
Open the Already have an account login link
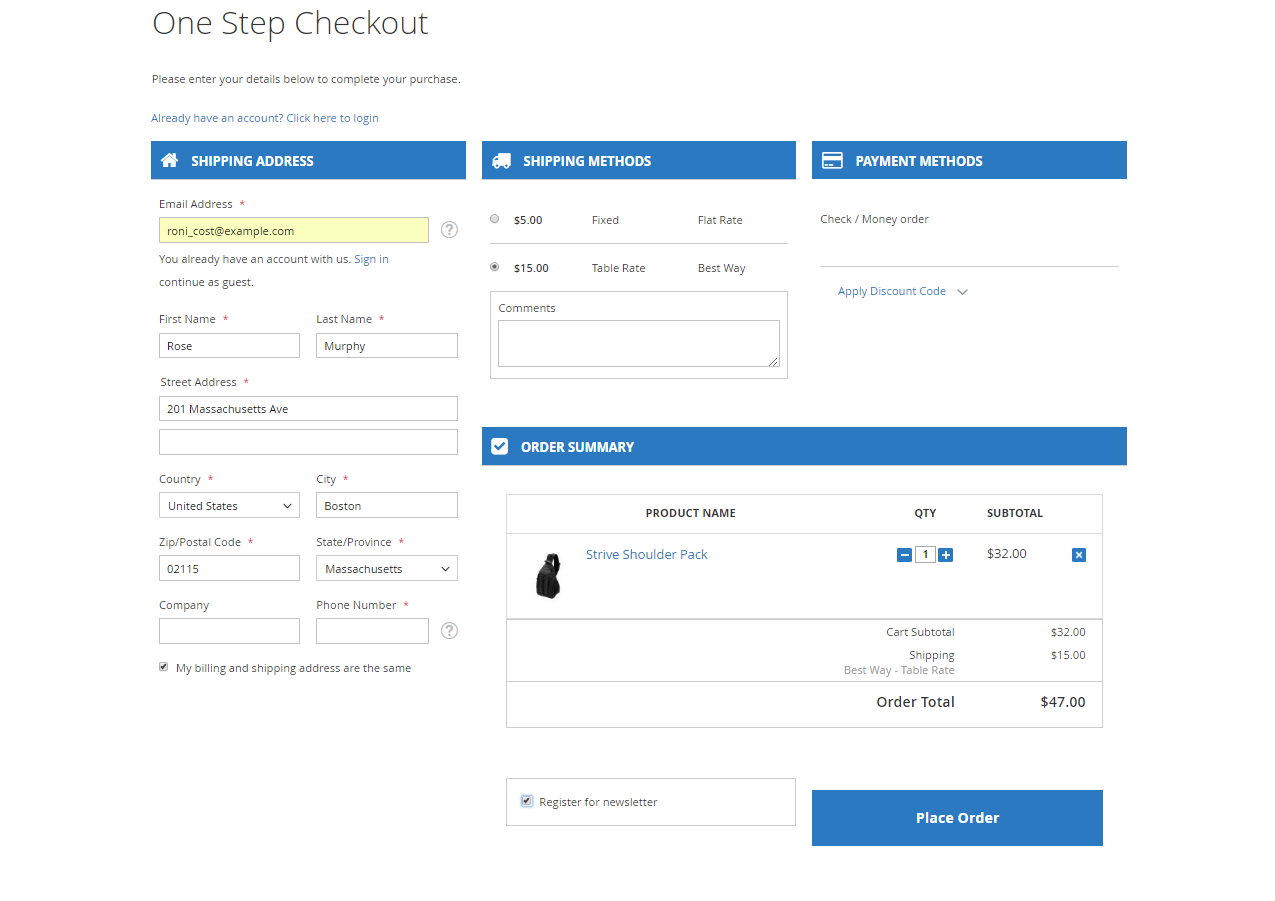(265, 118)
